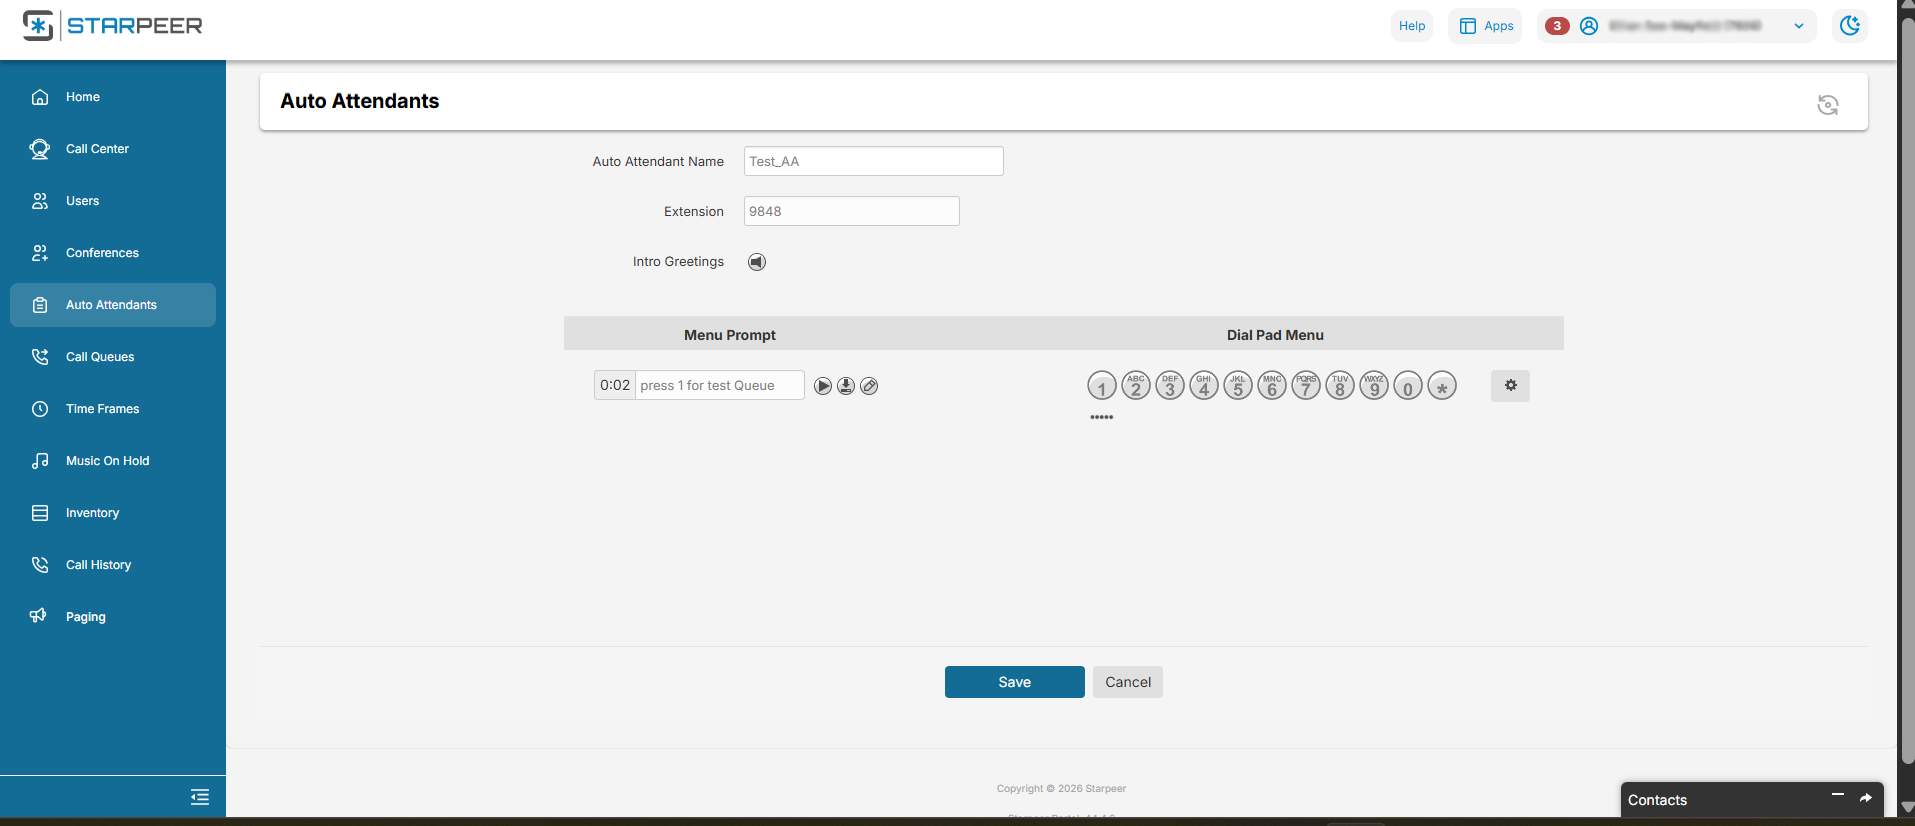
Task: Go to Call Queues in sidebar
Action: coord(100,357)
